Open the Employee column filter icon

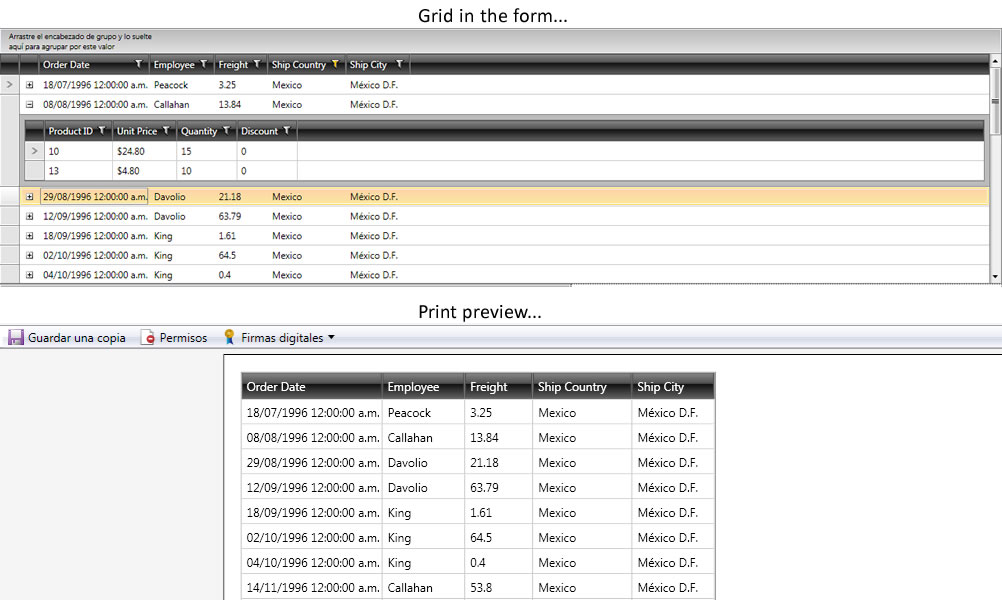click(204, 65)
